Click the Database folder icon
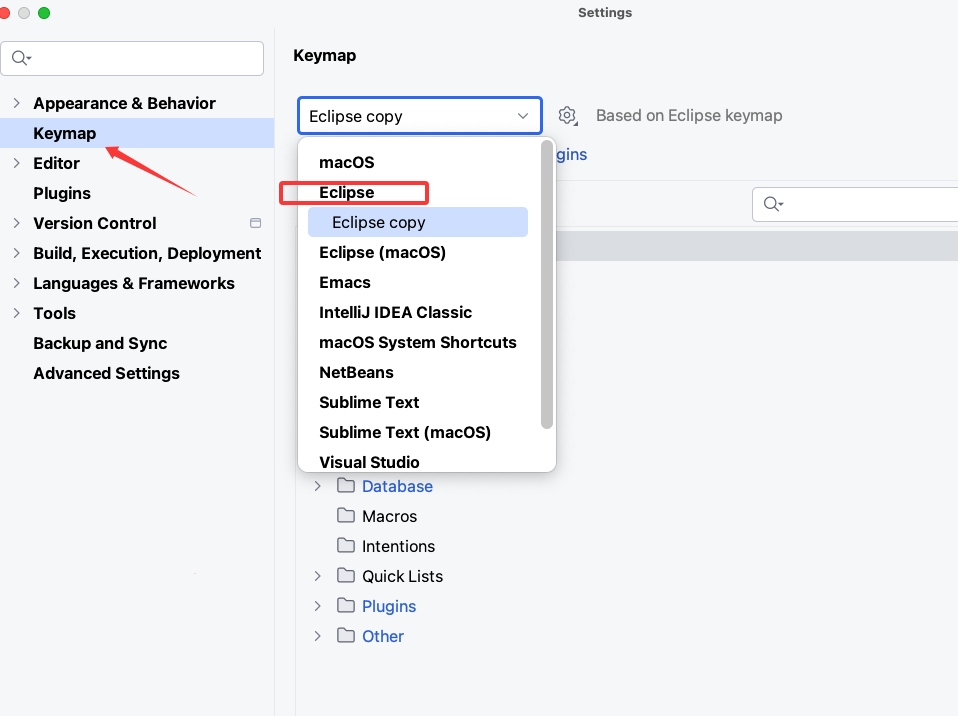 [346, 486]
